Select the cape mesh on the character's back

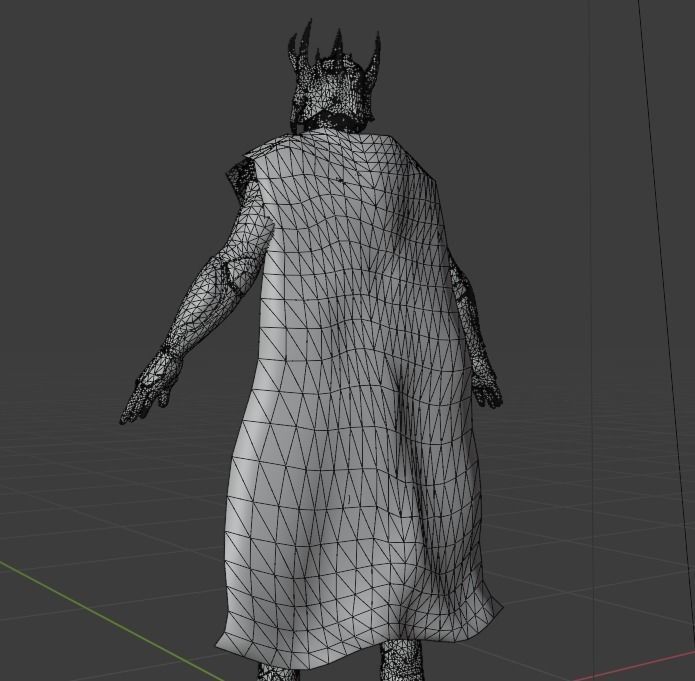[x=355, y=399]
